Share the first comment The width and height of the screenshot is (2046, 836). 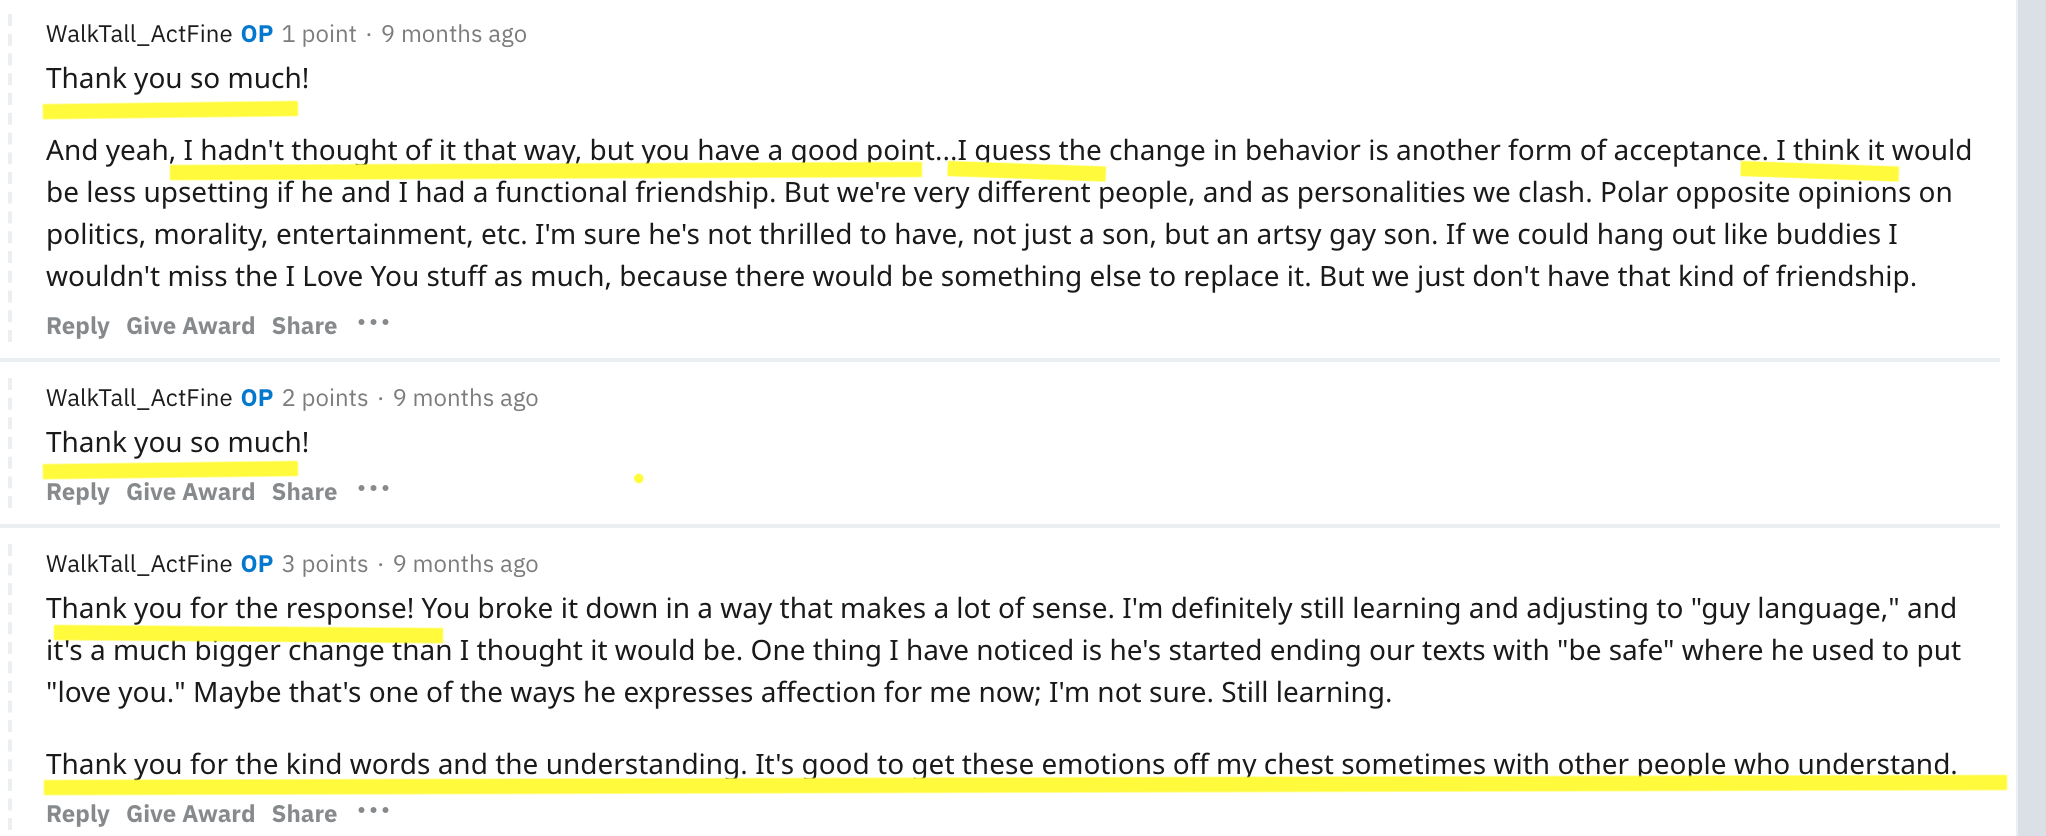coord(304,326)
